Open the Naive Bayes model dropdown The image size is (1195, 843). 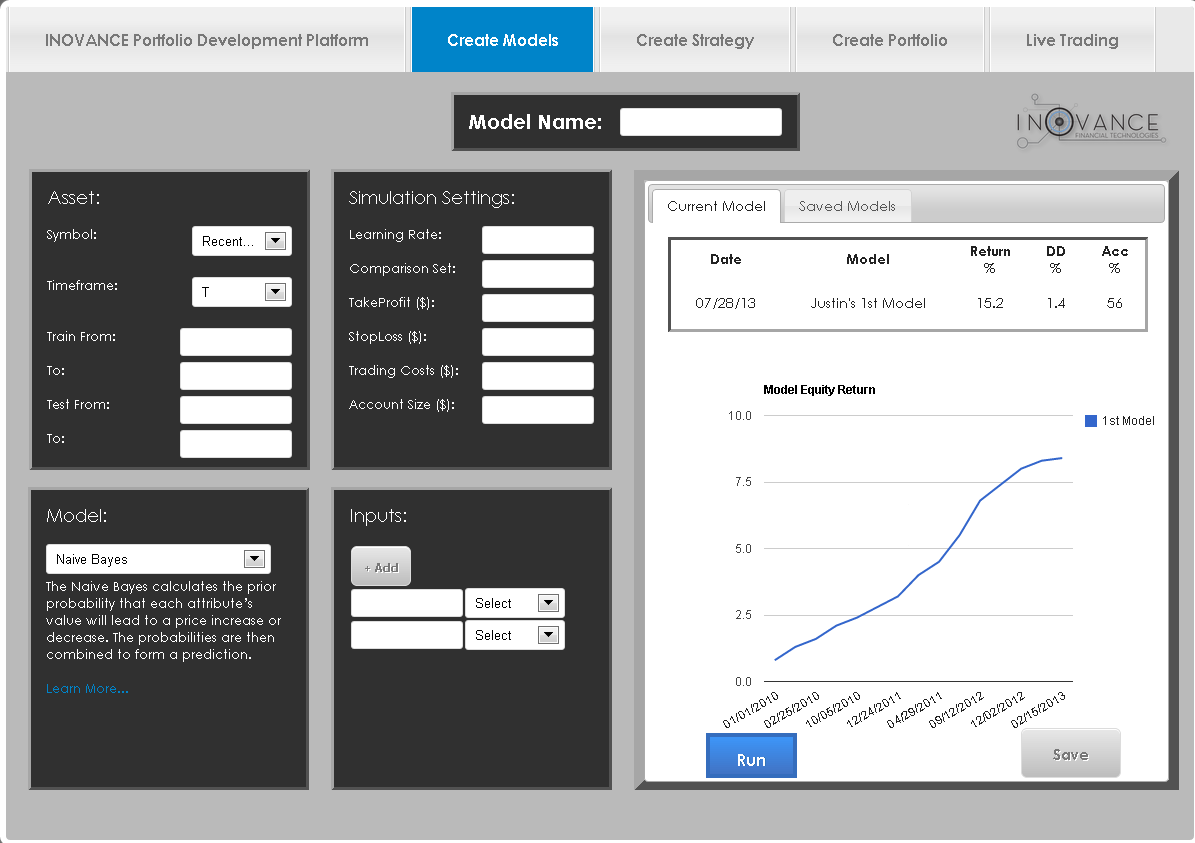coord(254,559)
